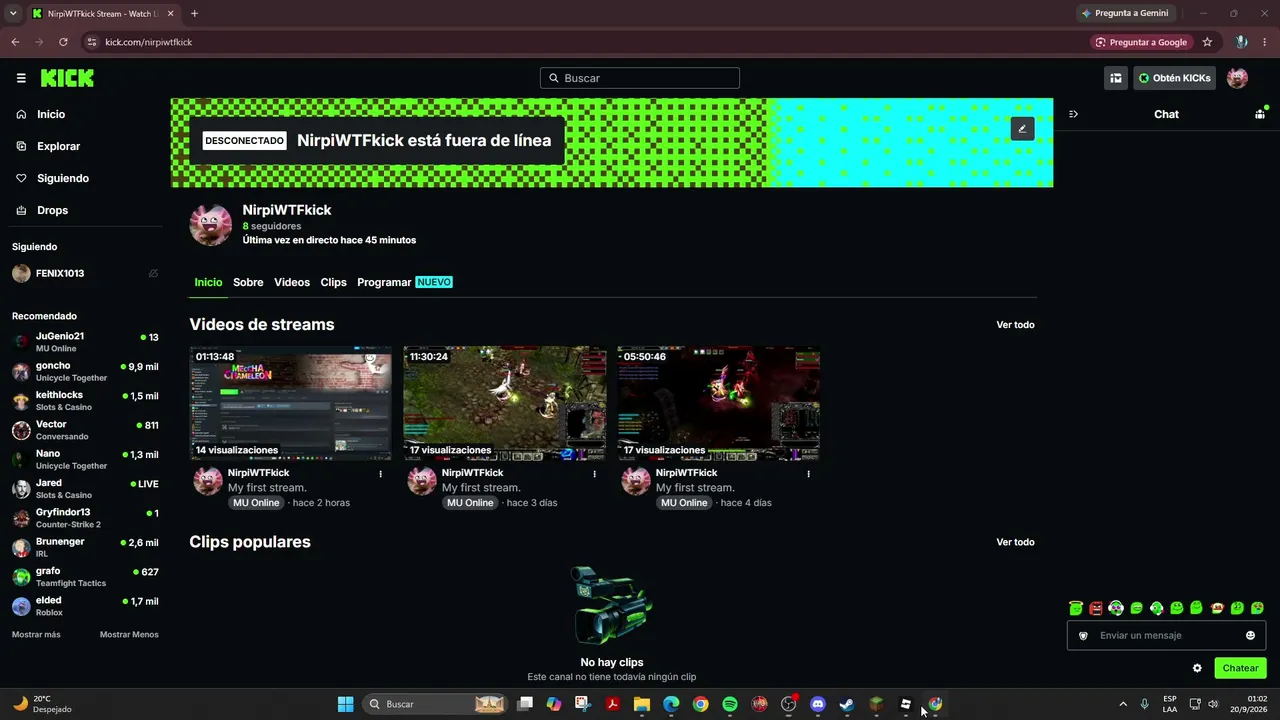Click the Buscar search field on Kick
The height and width of the screenshot is (720, 1280).
640,78
